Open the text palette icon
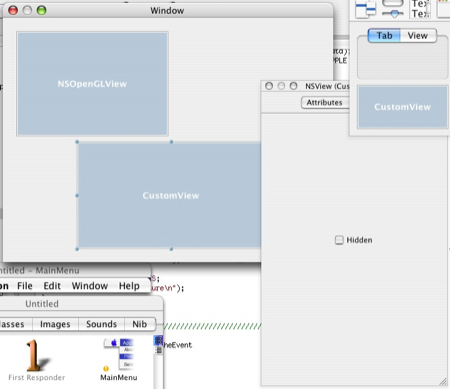This screenshot has height=389, width=450. tap(420, 9)
